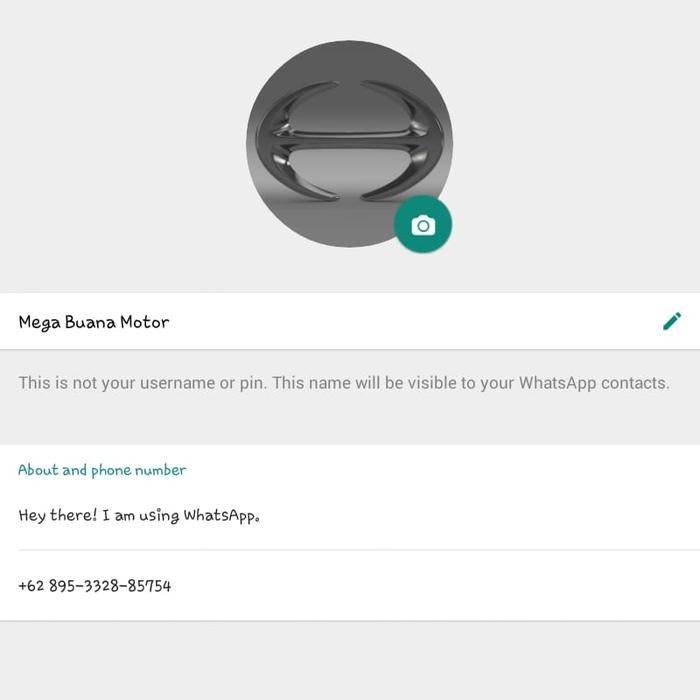Viewport: 700px width, 700px height.
Task: Tap the name row containing Mega Buana Motor
Action: coord(330,322)
